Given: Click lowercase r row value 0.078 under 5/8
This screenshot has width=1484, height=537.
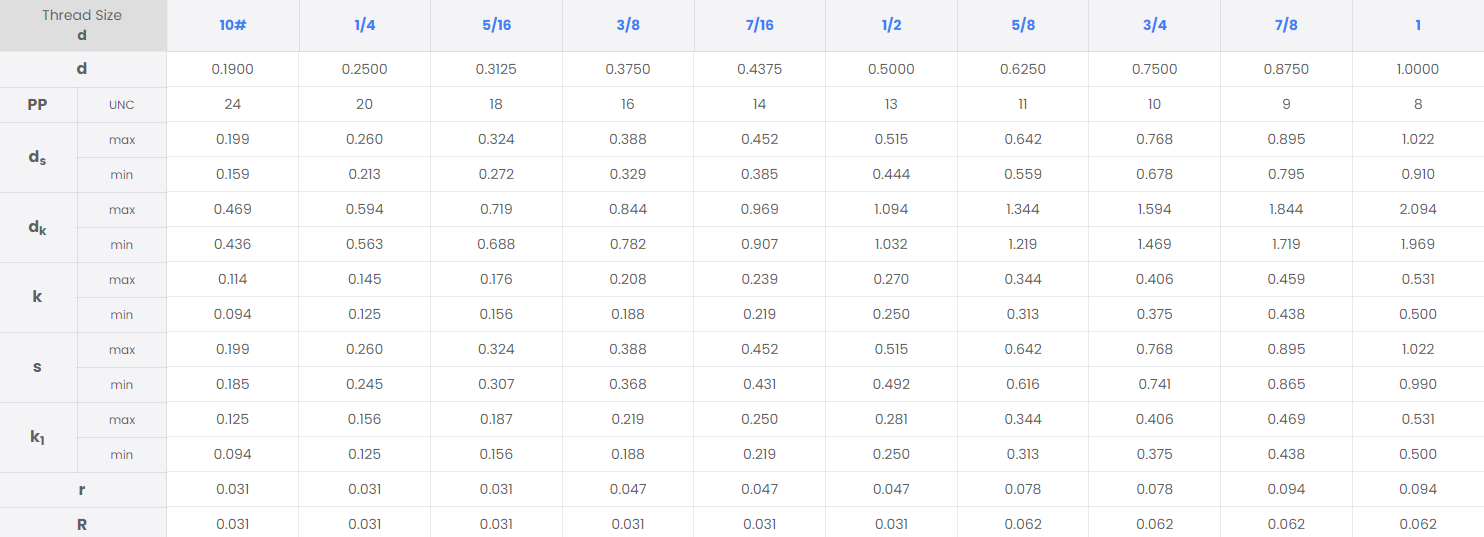Looking at the screenshot, I should point(1023,489).
